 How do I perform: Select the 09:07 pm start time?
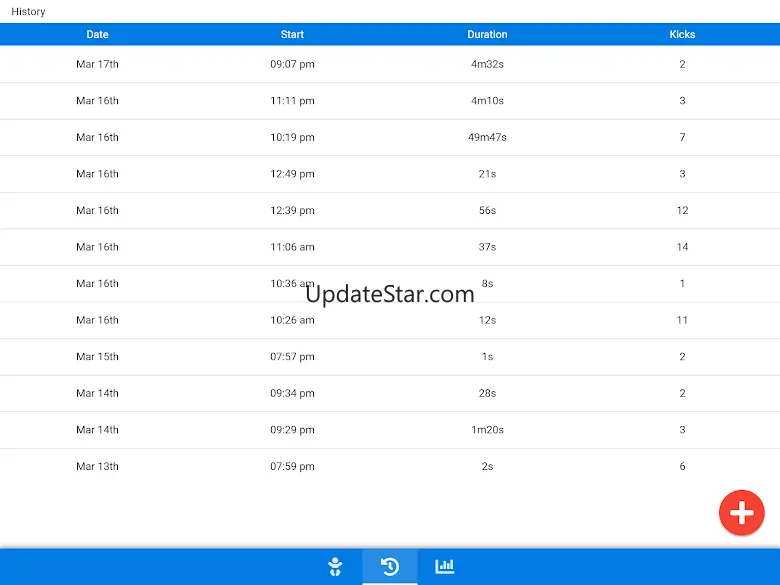click(292, 64)
